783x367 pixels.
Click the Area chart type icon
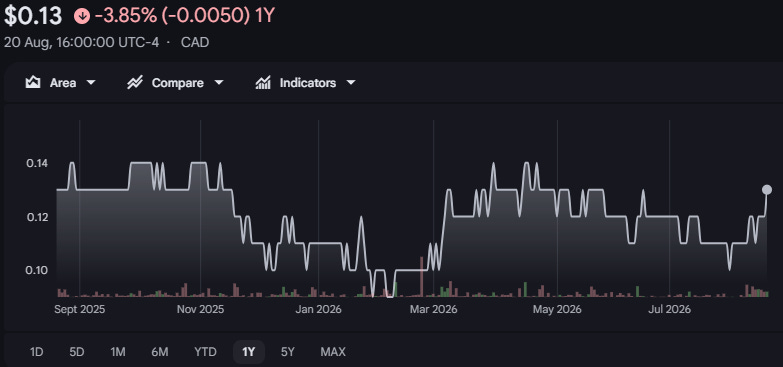point(33,82)
